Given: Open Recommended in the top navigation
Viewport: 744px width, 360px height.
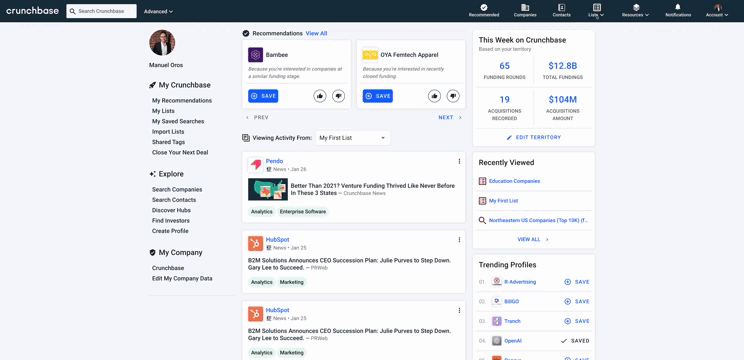Looking at the screenshot, I should pos(484,10).
